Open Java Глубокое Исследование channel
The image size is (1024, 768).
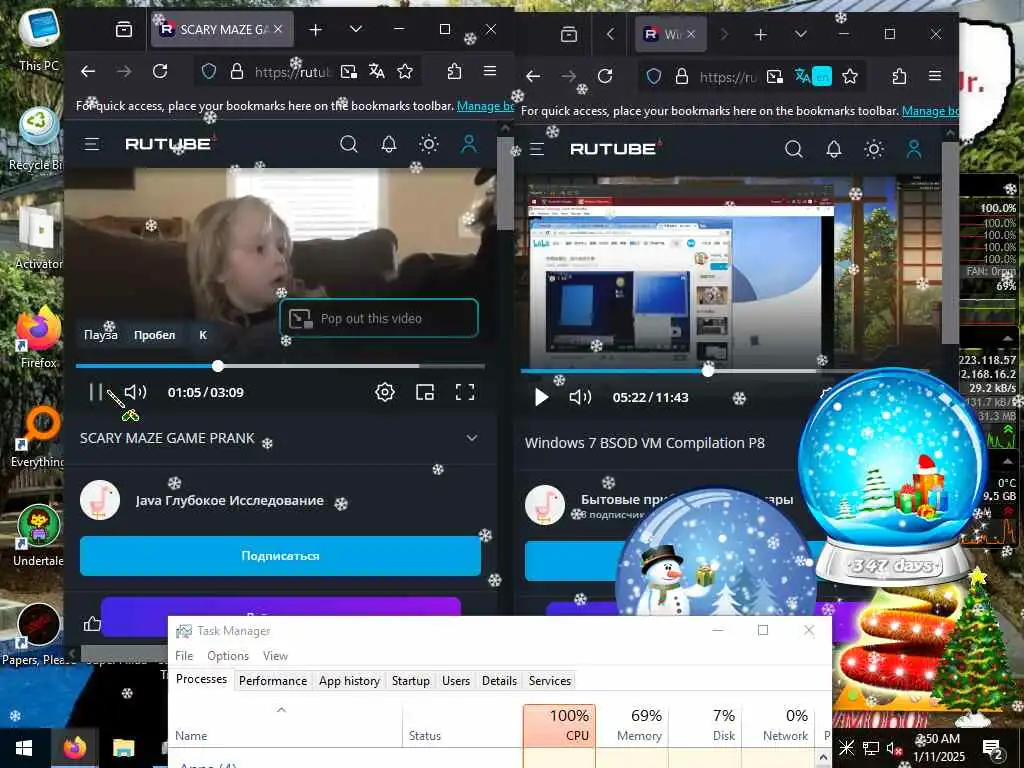click(x=229, y=500)
